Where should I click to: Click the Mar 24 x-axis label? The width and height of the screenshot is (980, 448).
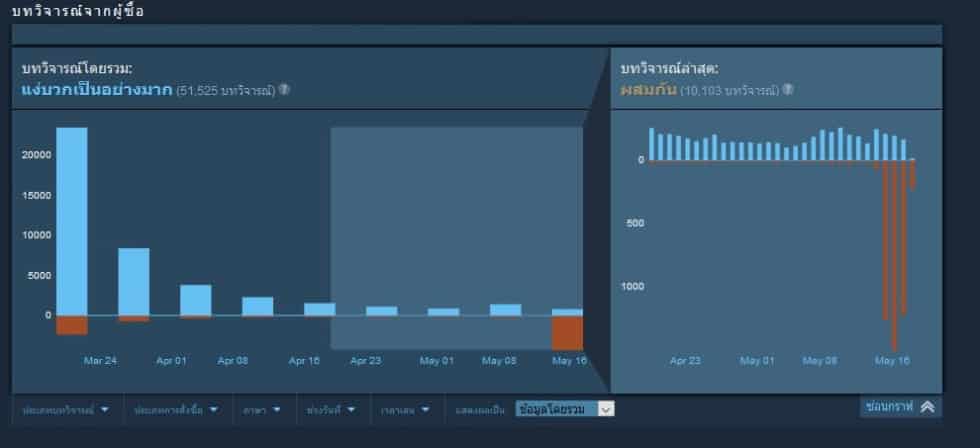point(100,361)
